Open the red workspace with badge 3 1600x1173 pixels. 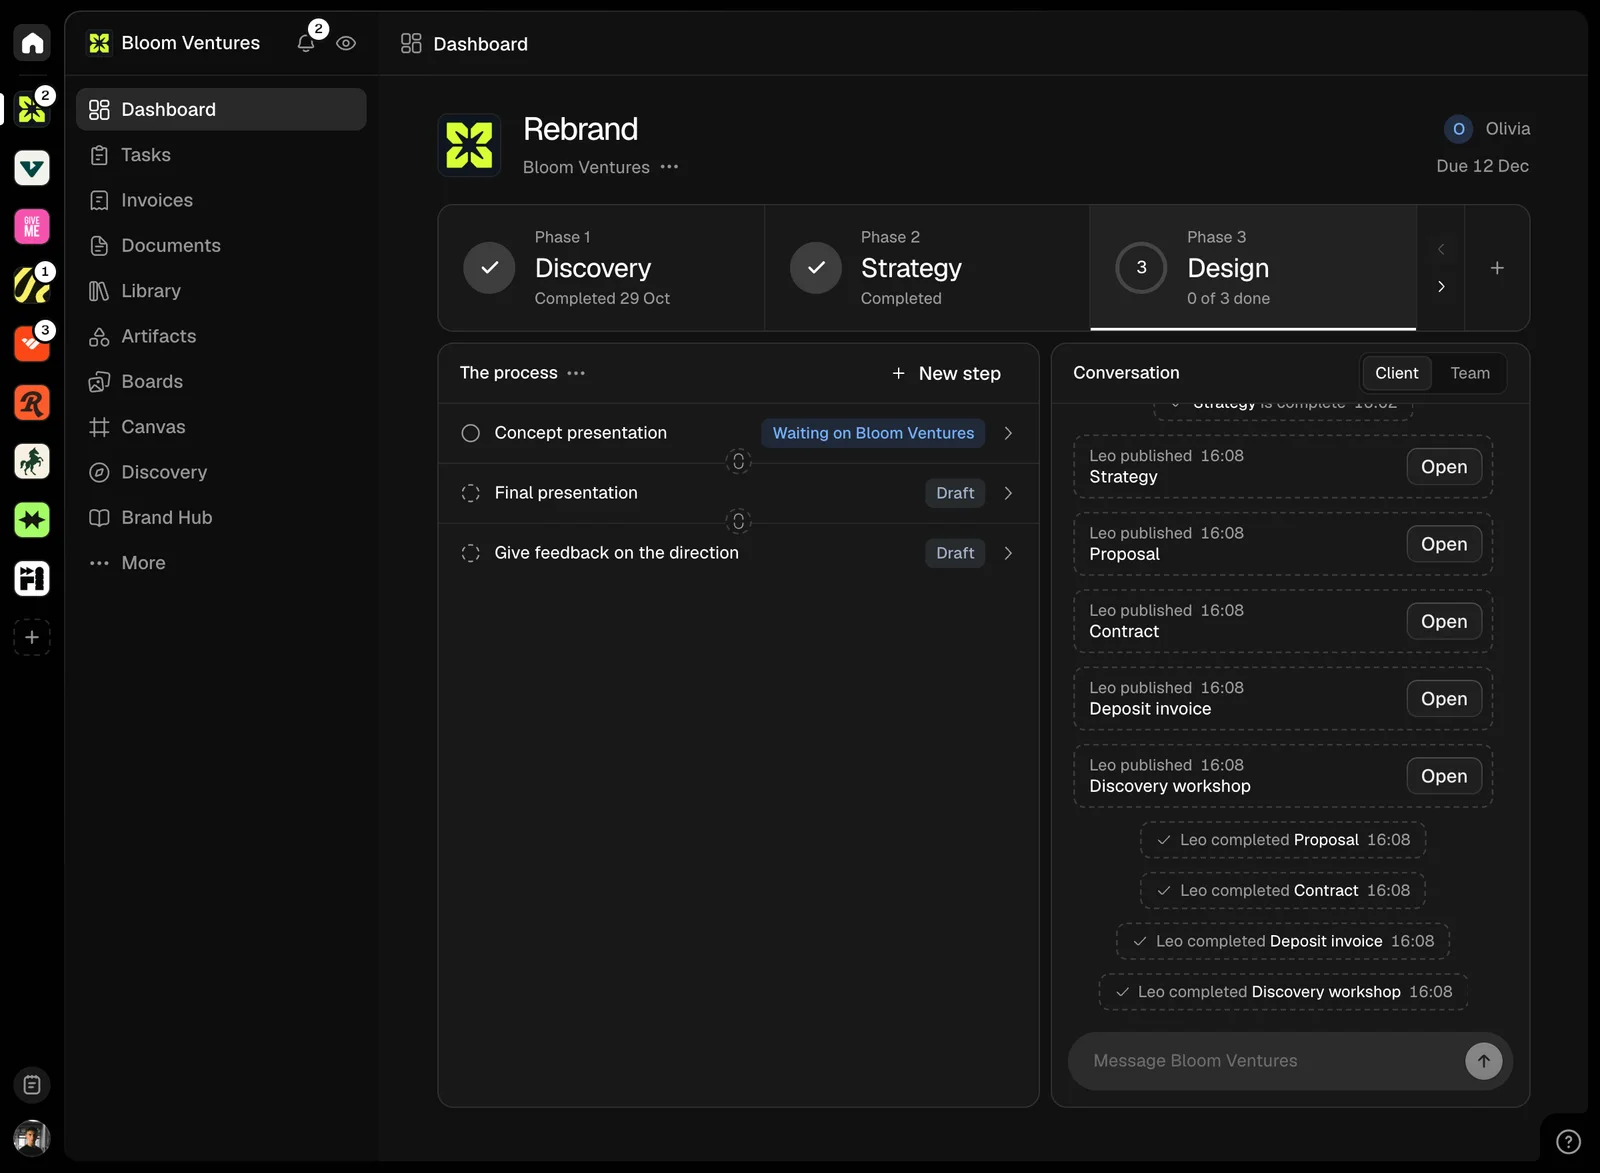coord(32,344)
